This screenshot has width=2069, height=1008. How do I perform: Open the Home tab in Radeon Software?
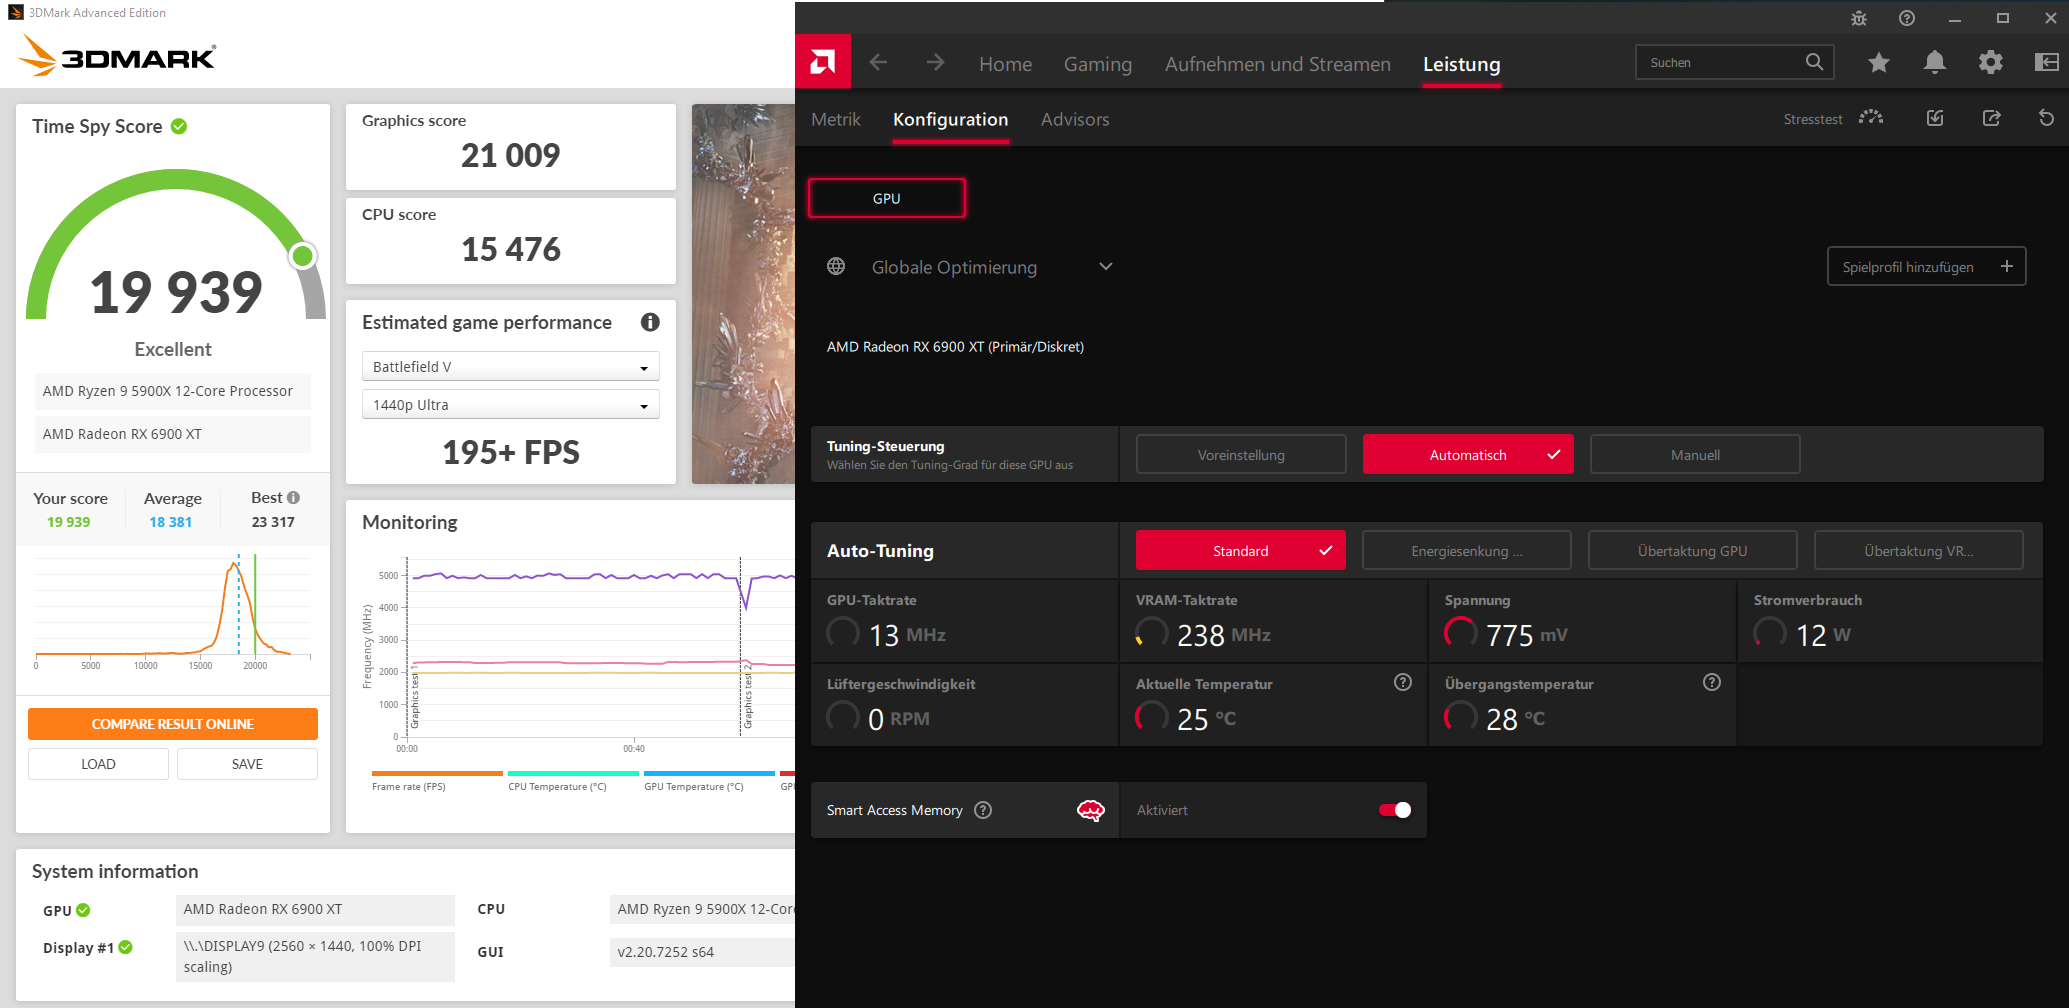(1005, 64)
